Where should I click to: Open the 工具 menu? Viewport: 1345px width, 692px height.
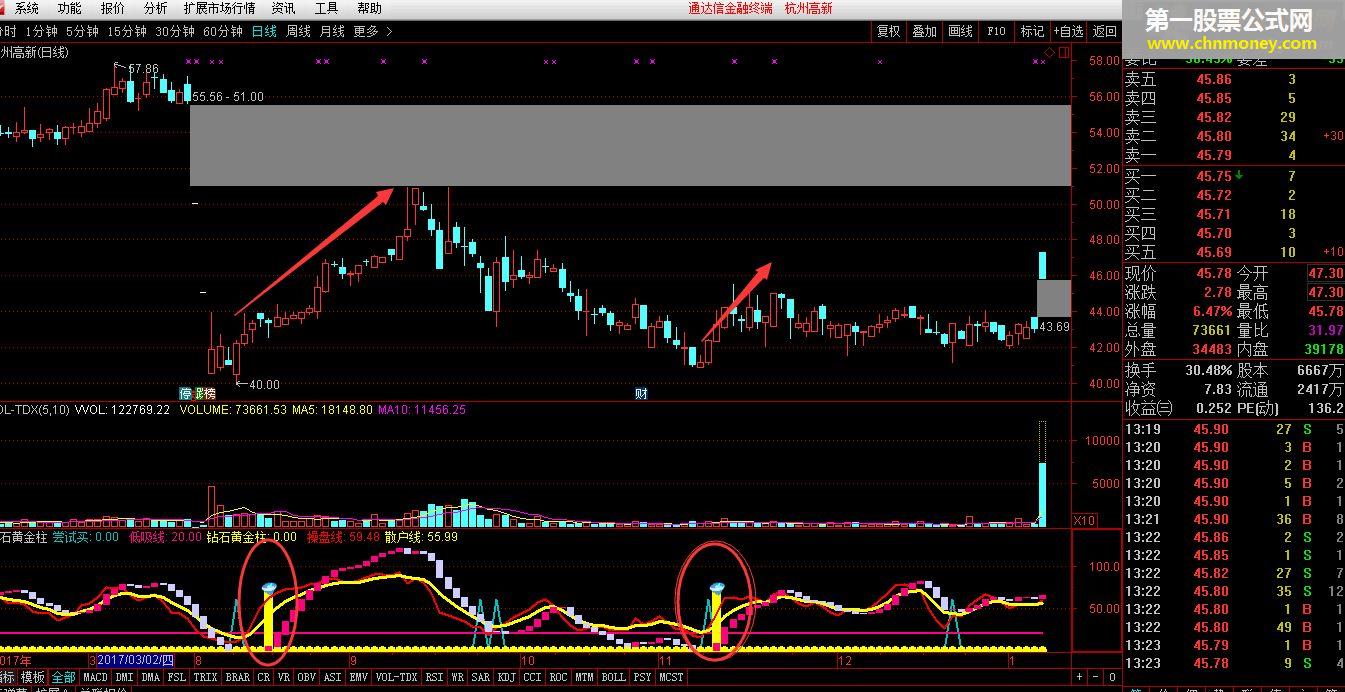(x=326, y=8)
